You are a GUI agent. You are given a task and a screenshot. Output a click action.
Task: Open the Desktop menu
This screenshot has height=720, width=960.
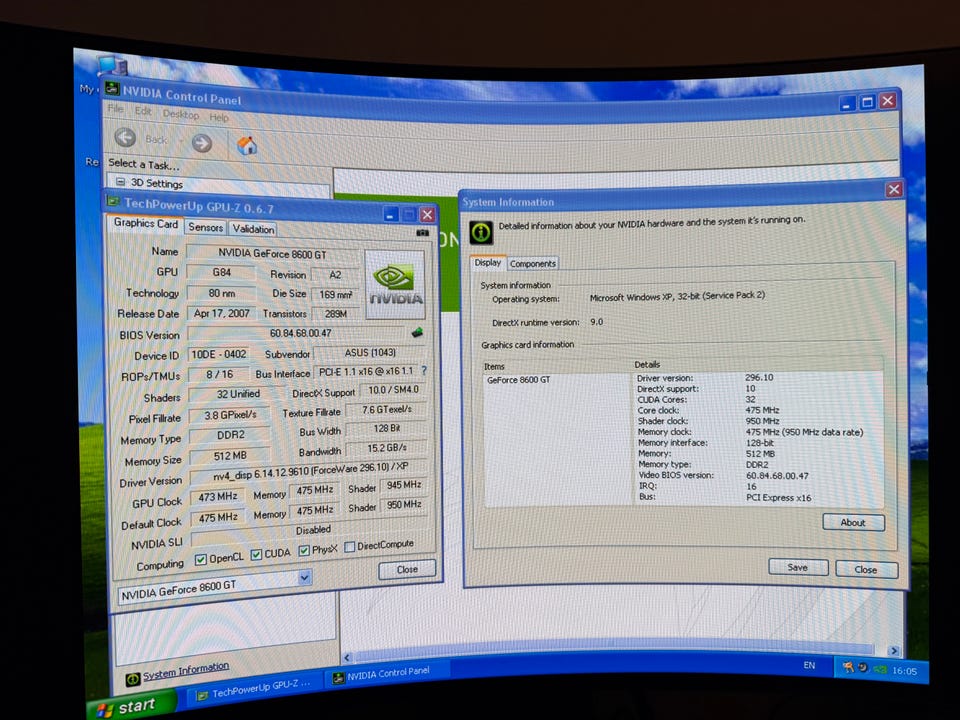click(181, 114)
